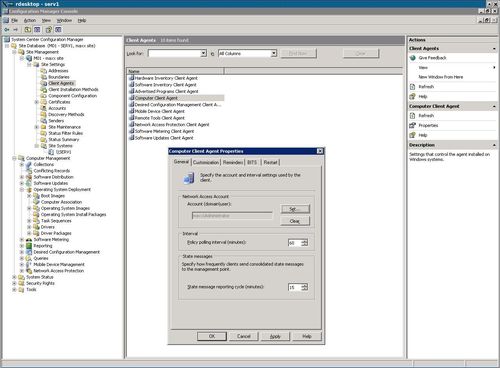Switch to the Customization tab
This screenshot has height=368, width=500.
[206, 162]
